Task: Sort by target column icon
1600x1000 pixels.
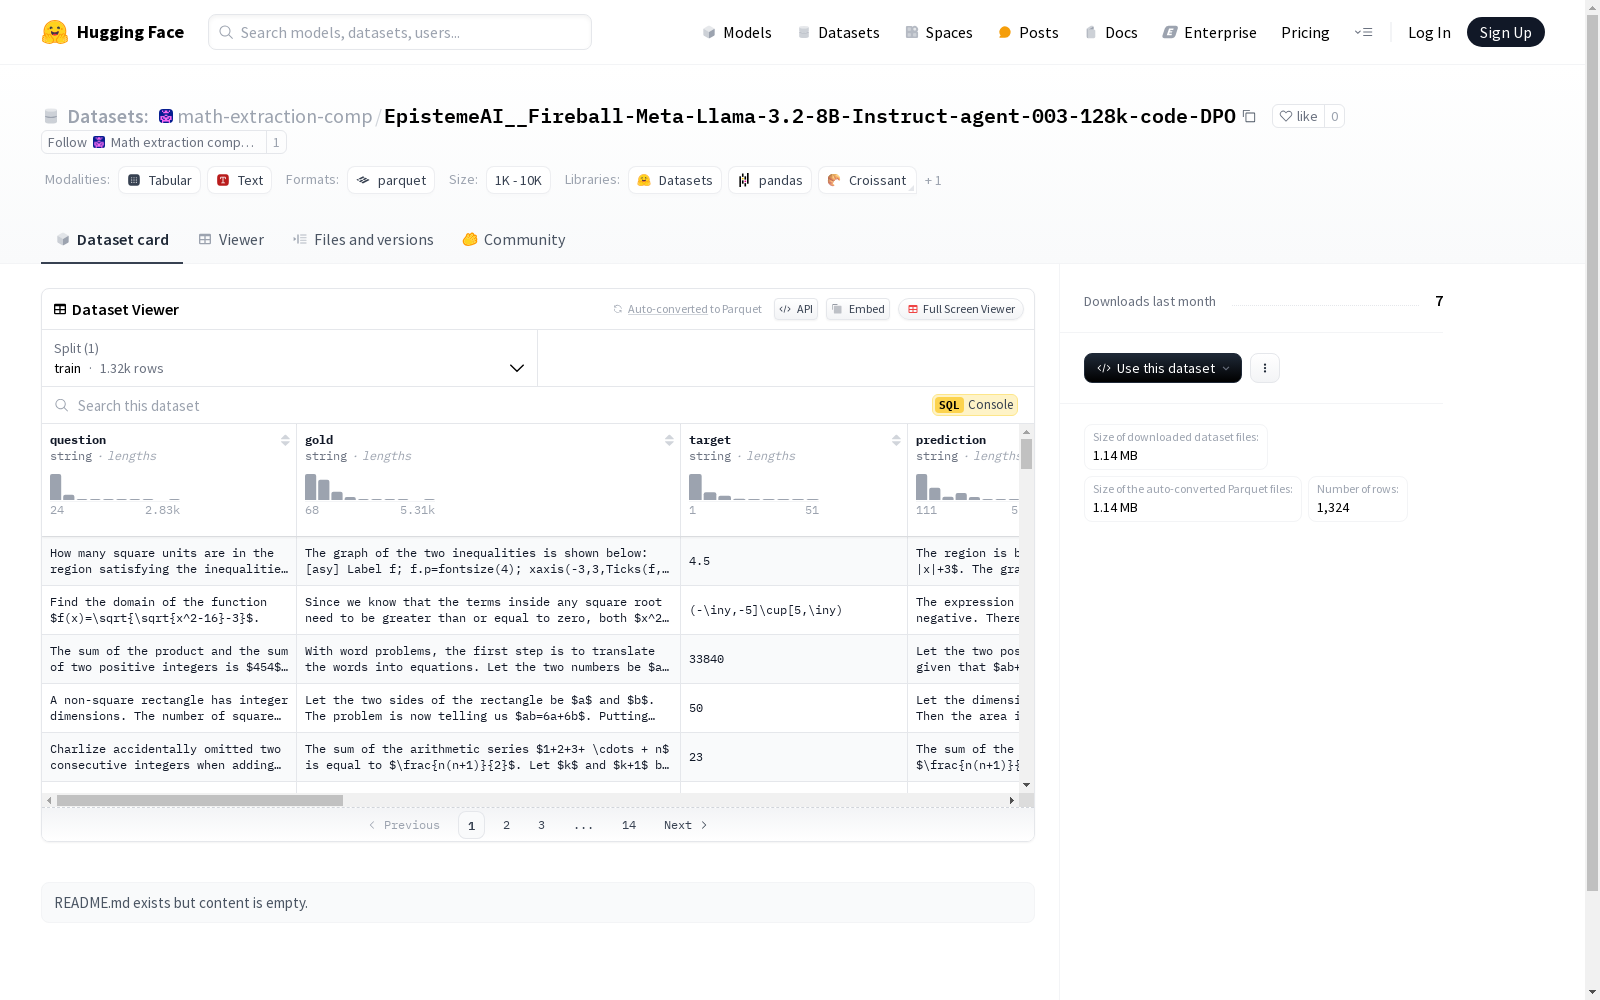Action: pyautogui.click(x=896, y=440)
